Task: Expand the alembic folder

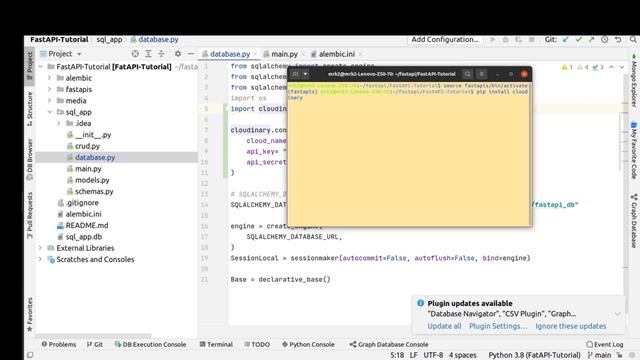Action: point(50,78)
